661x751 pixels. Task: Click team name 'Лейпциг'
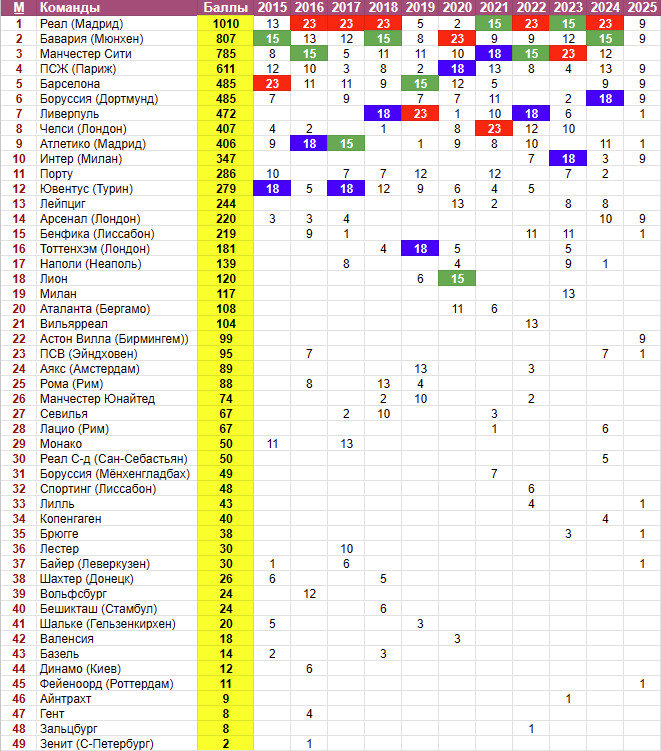[x=63, y=204]
